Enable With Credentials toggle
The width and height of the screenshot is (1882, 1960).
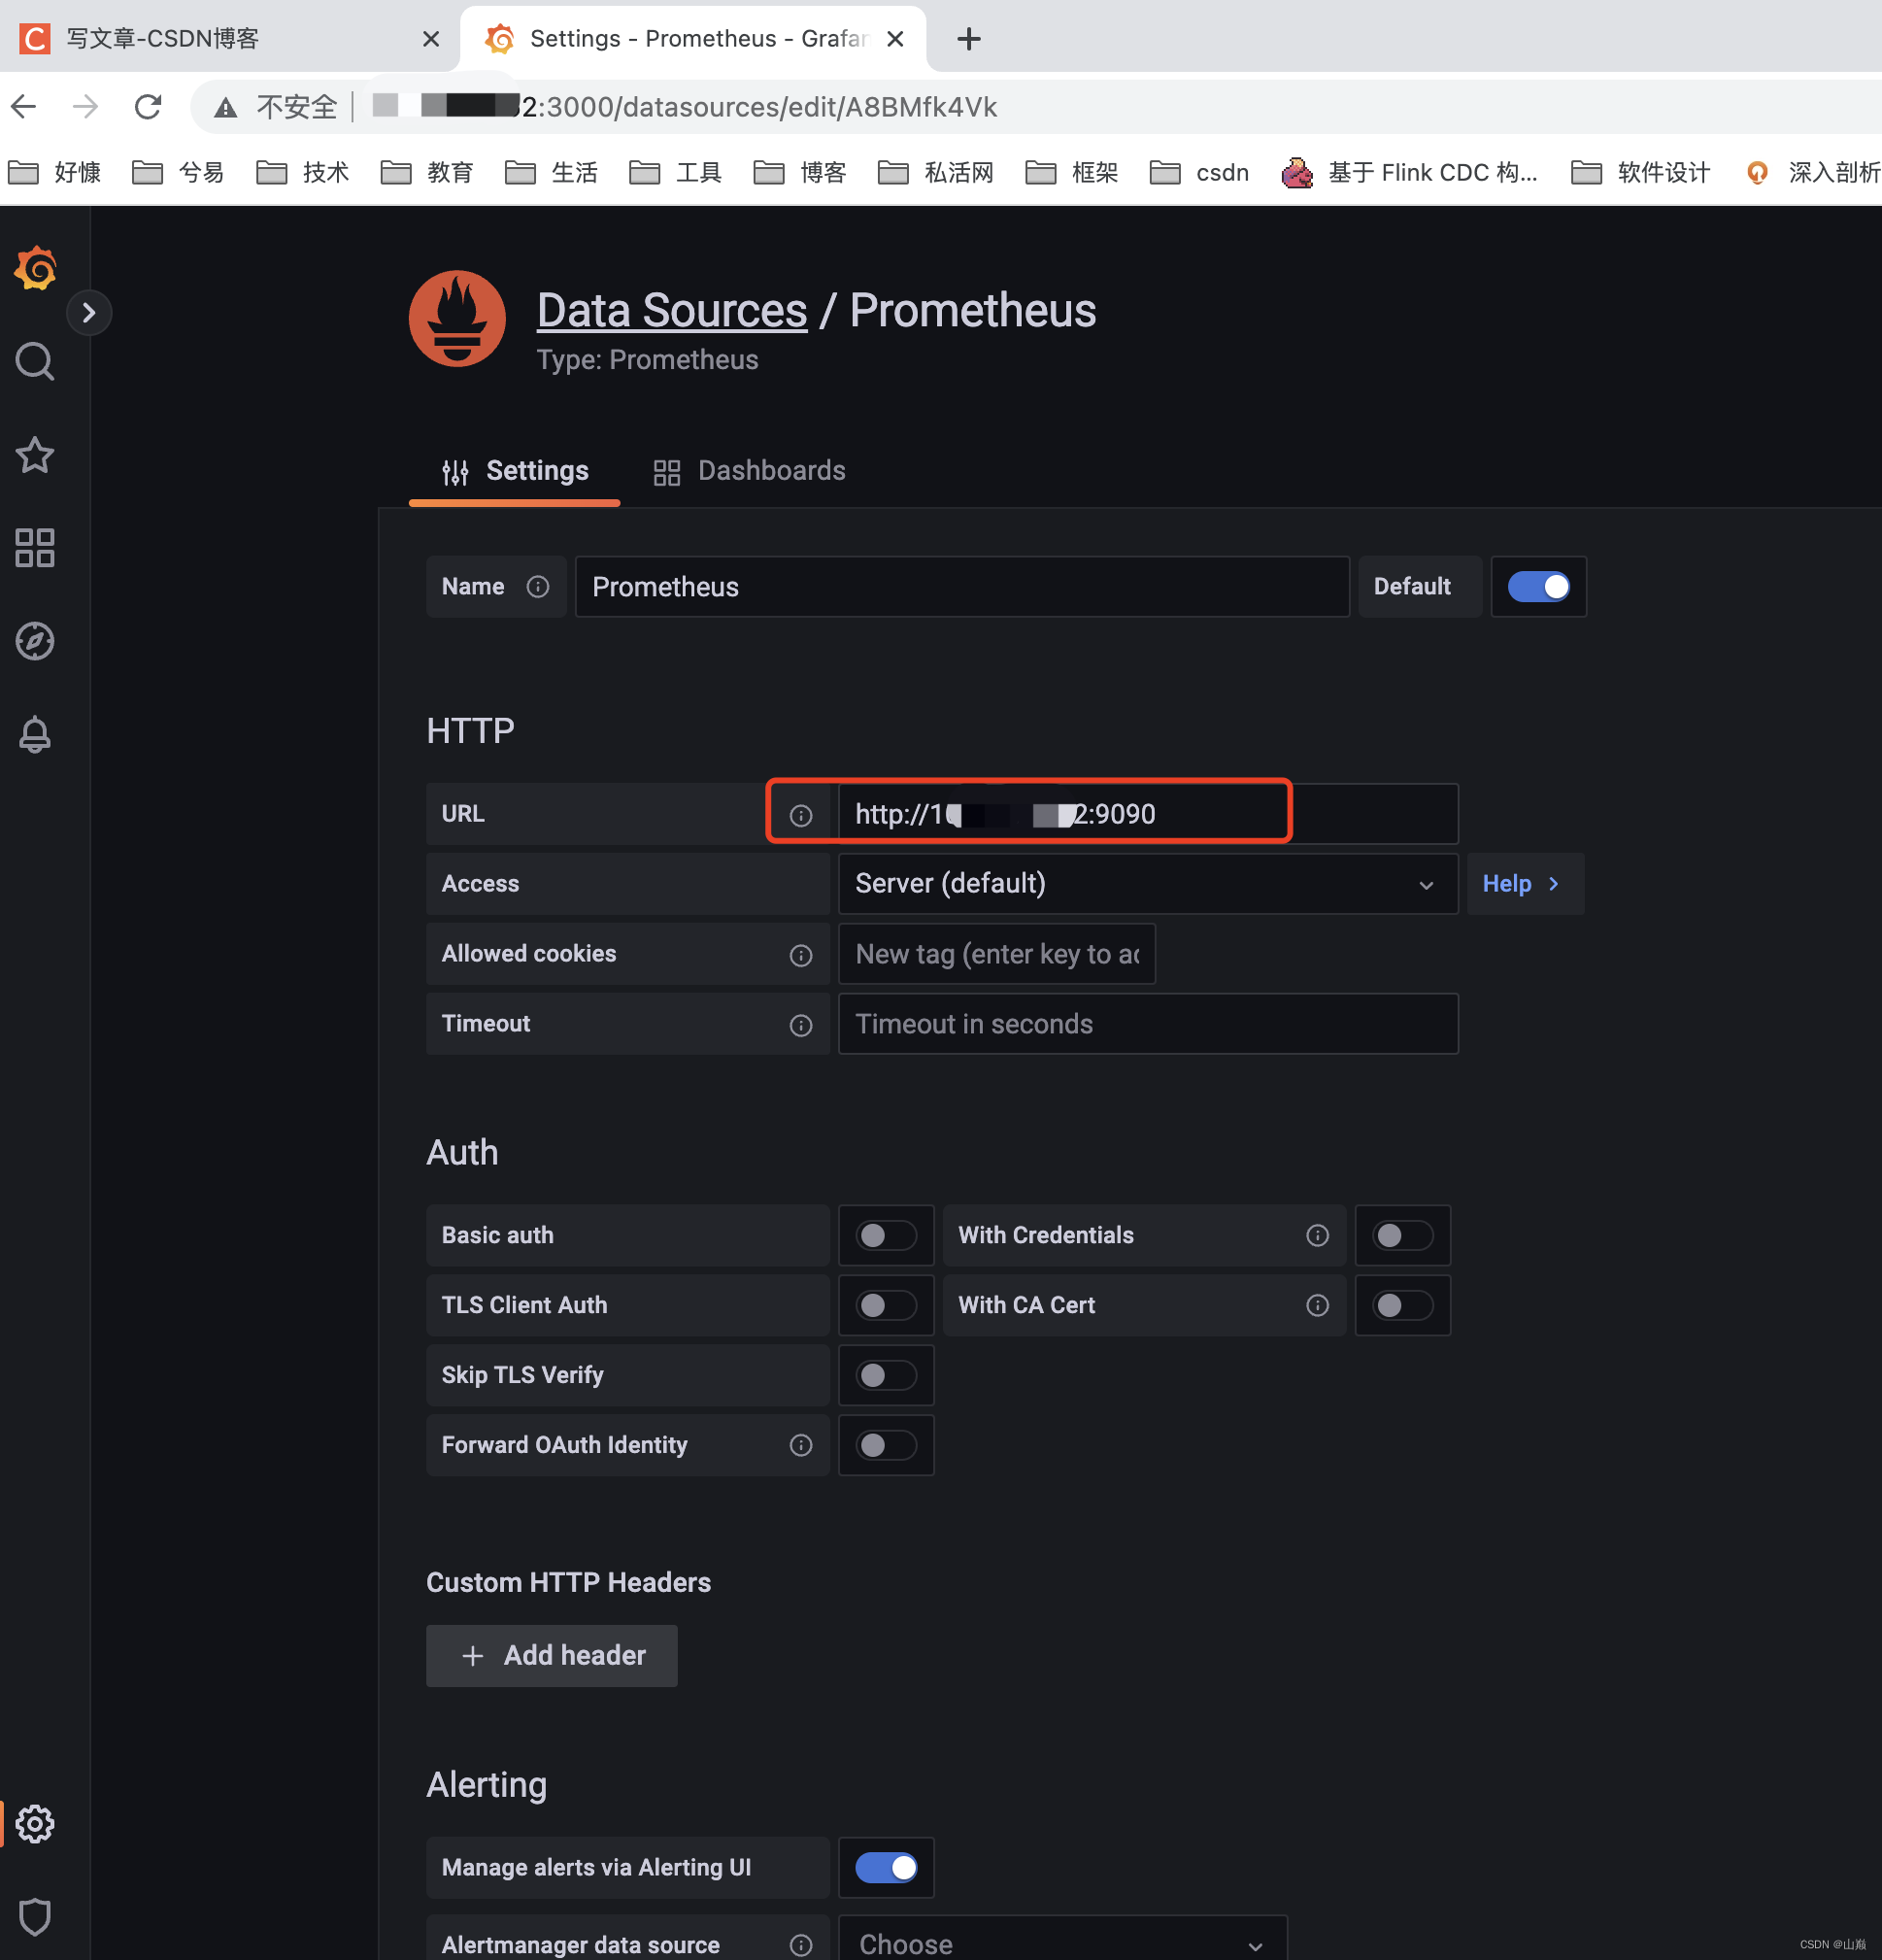coord(1402,1236)
